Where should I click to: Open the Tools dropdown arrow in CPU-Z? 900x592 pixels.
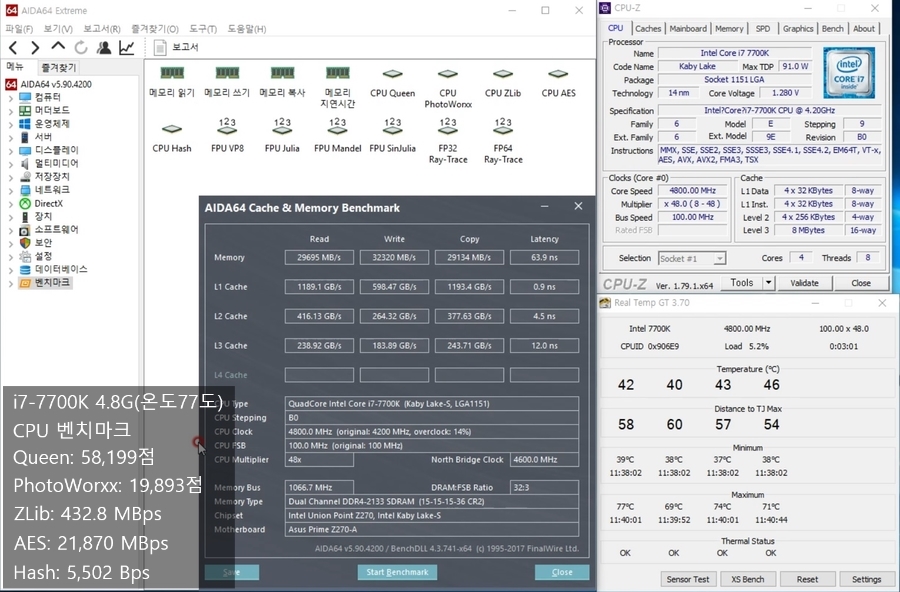pyautogui.click(x=768, y=283)
